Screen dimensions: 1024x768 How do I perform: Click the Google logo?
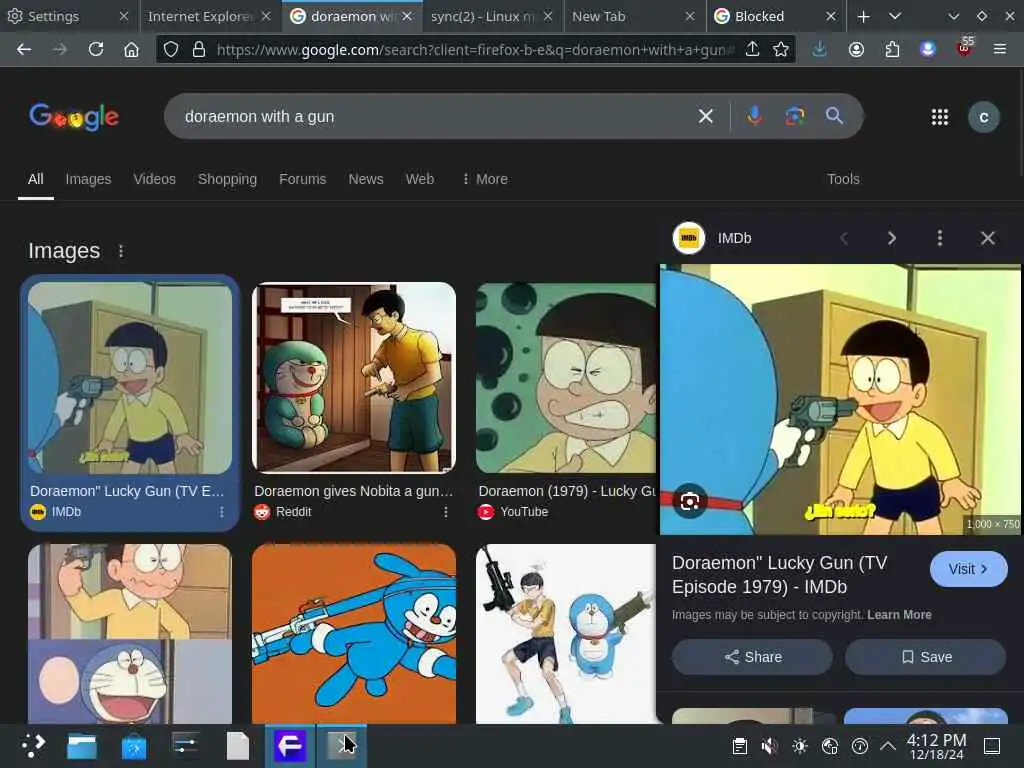click(74, 117)
